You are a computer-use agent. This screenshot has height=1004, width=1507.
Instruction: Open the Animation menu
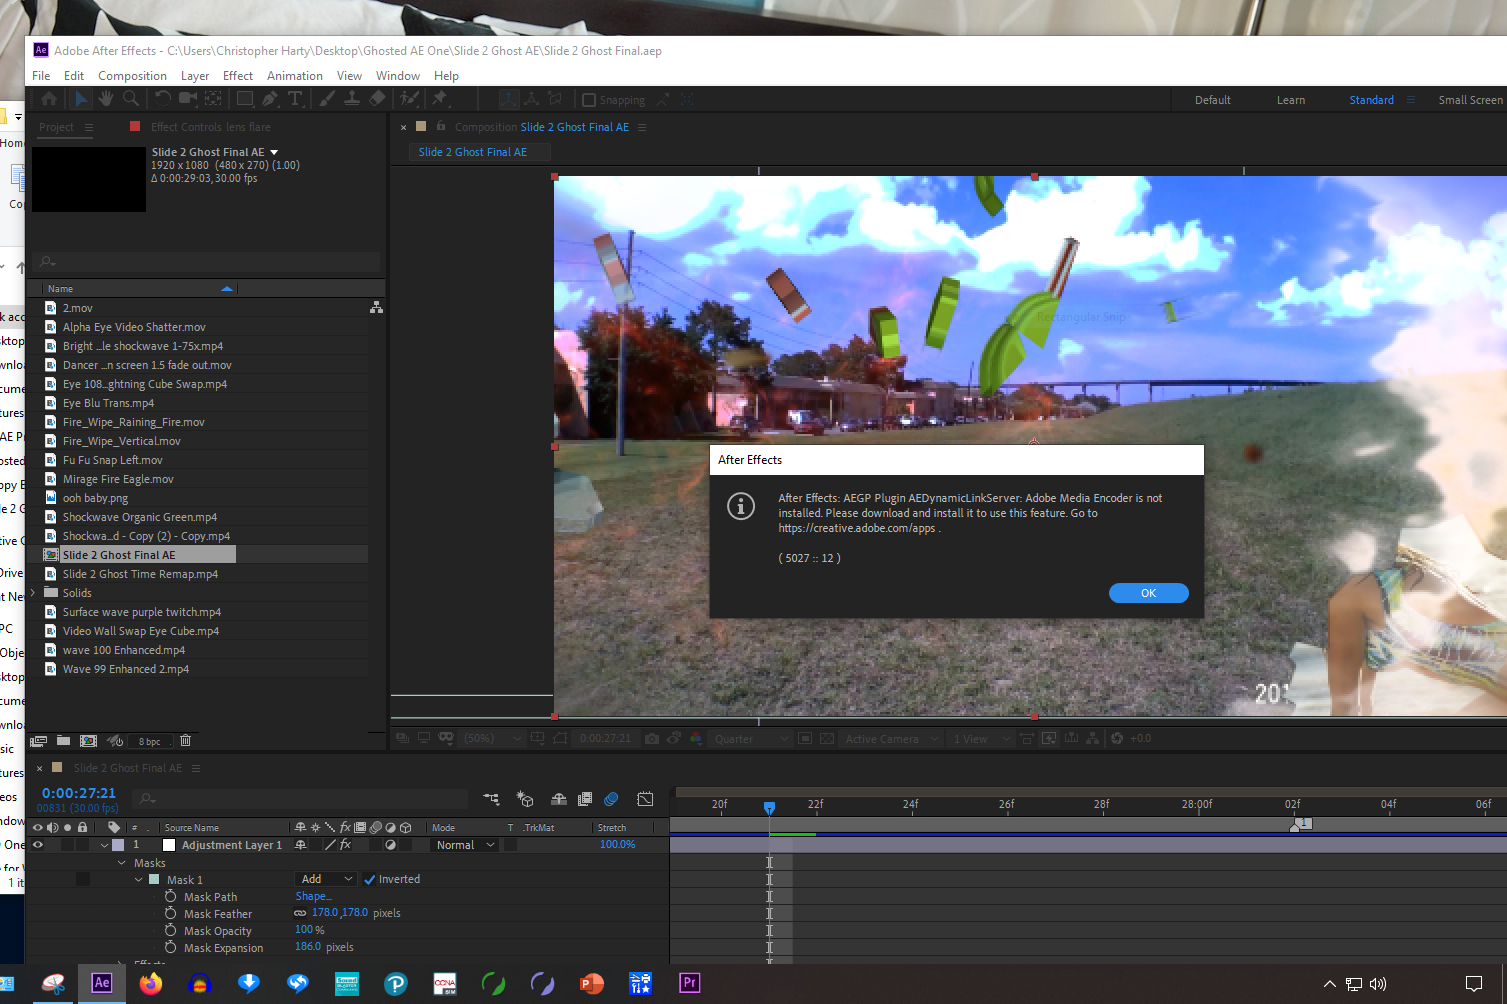294,75
